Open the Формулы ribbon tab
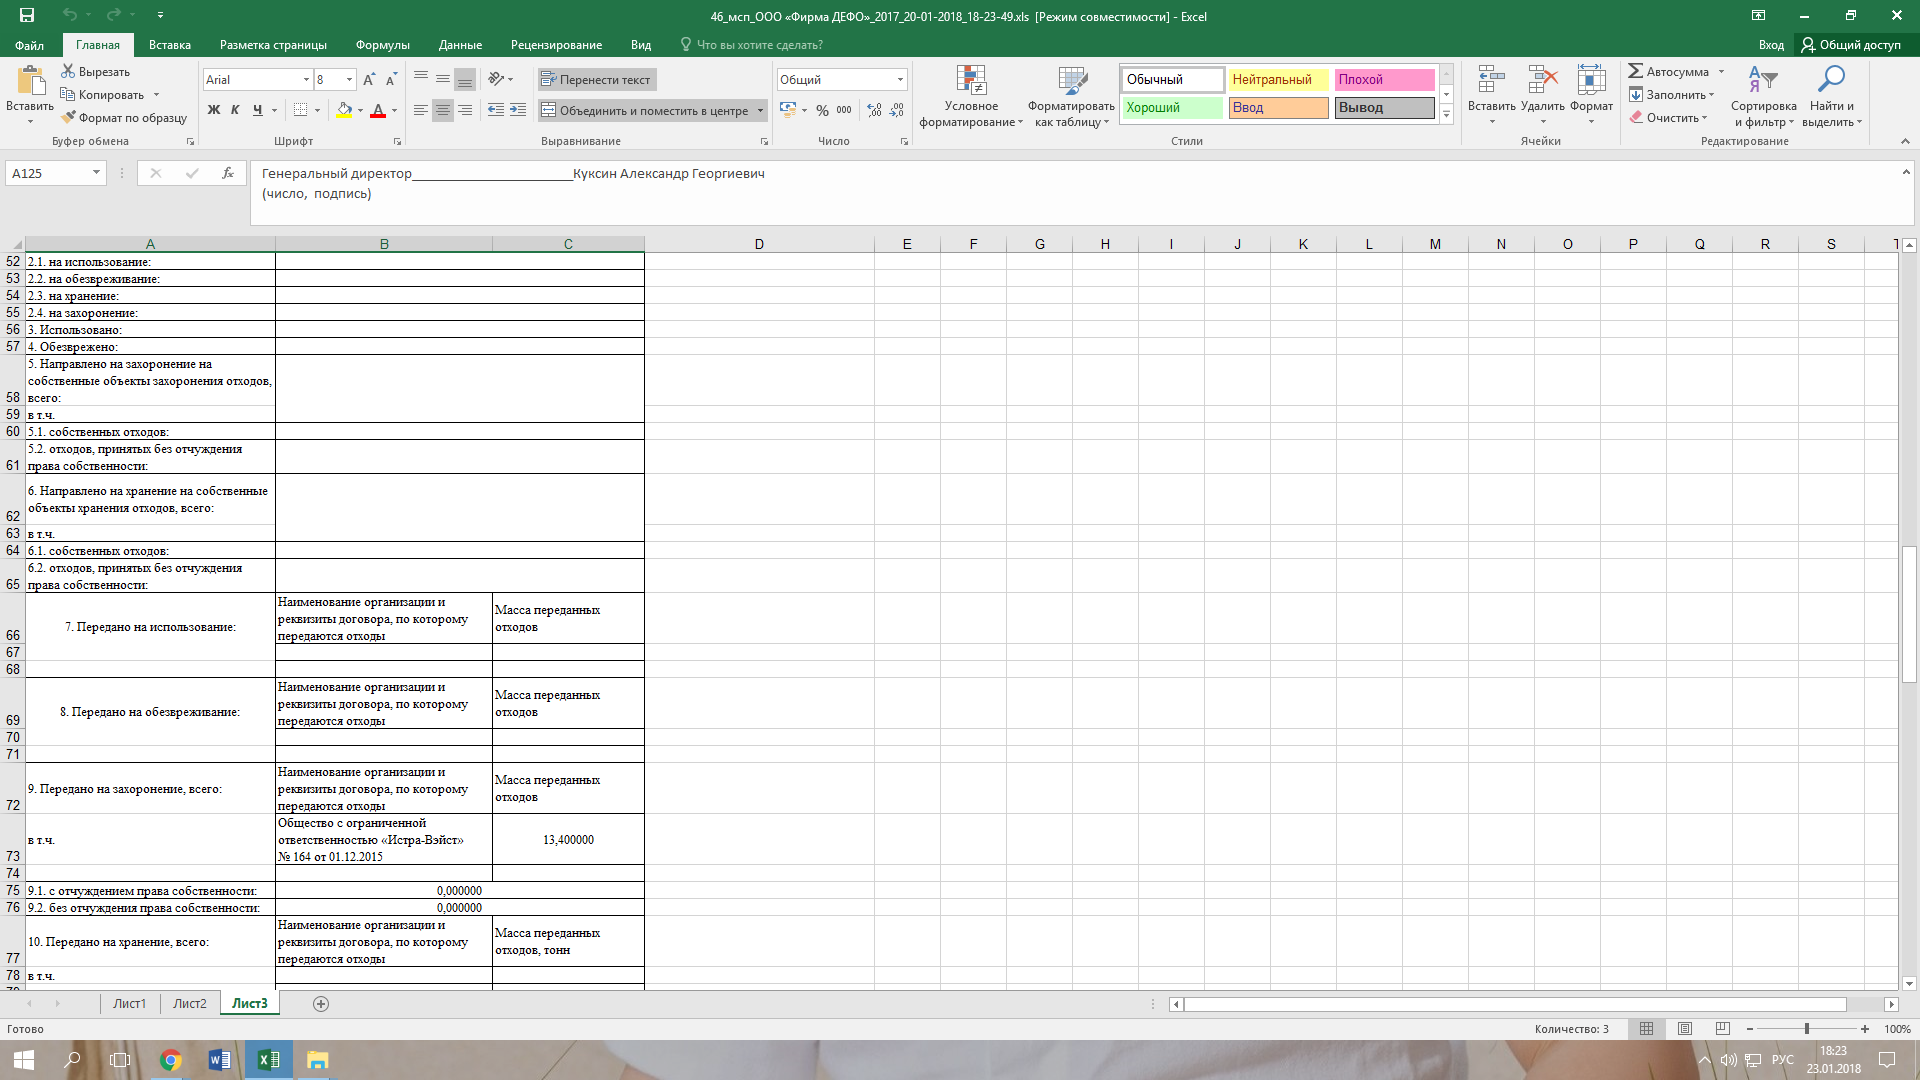This screenshot has height=1080, width=1920. (x=382, y=45)
